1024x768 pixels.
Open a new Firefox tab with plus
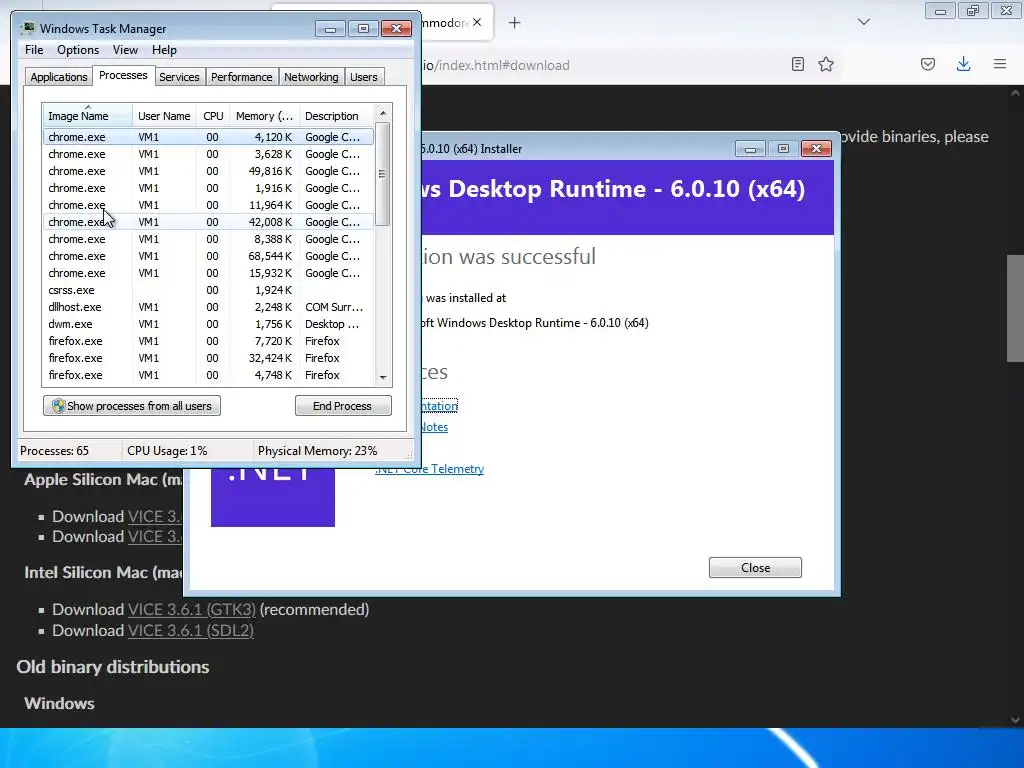[515, 23]
